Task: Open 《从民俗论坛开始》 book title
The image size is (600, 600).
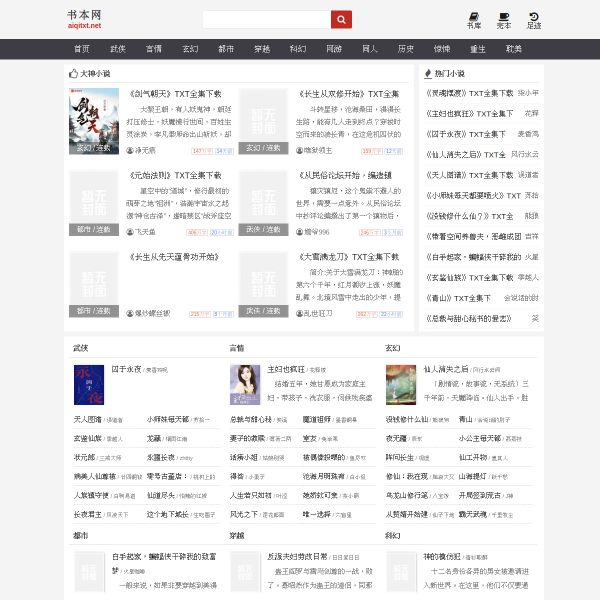Action: coord(346,176)
